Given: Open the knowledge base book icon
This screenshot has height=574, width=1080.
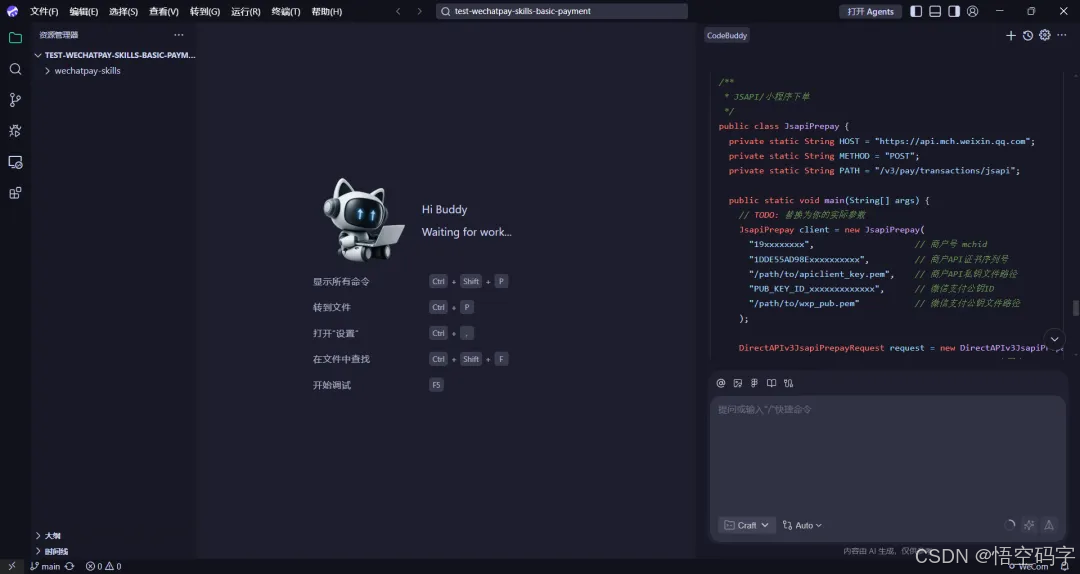Looking at the screenshot, I should click(771, 383).
